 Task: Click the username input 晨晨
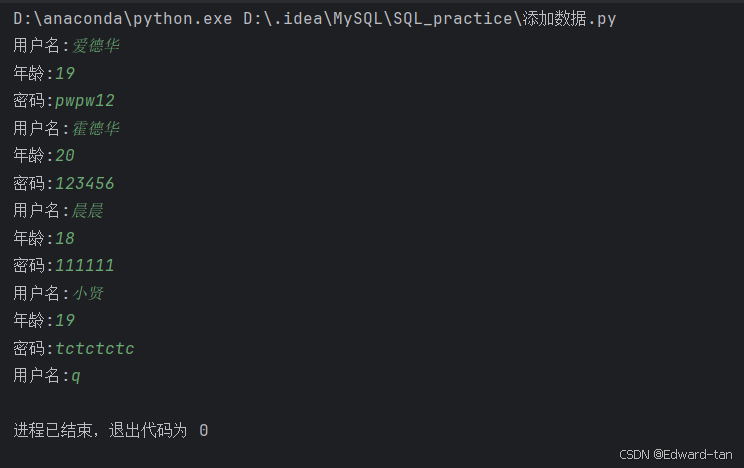point(87,210)
